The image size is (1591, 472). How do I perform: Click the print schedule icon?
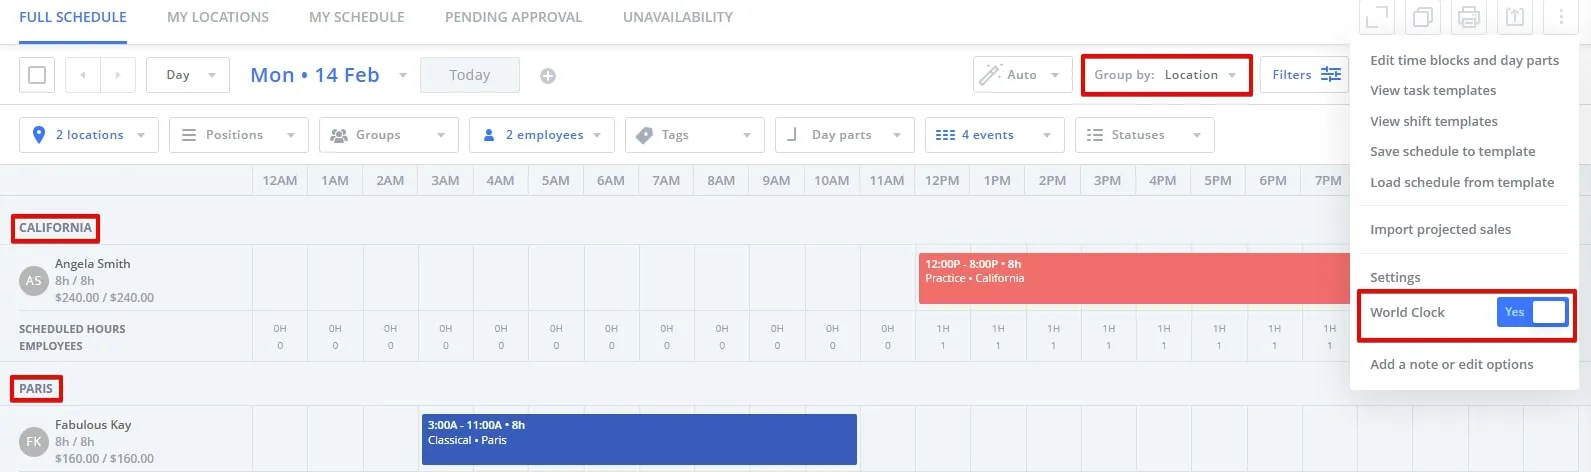[x=1468, y=17]
